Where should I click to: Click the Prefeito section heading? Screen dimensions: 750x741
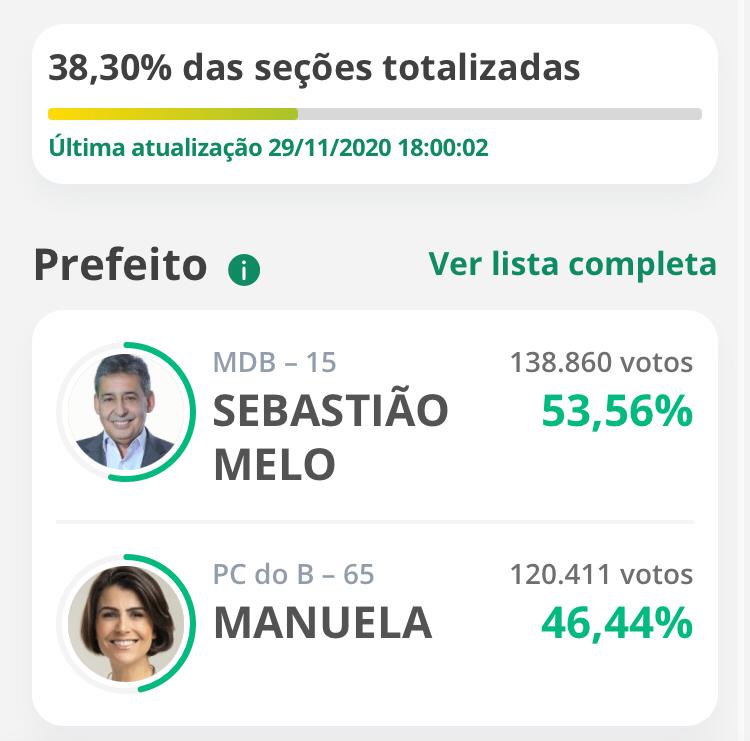[x=121, y=265]
